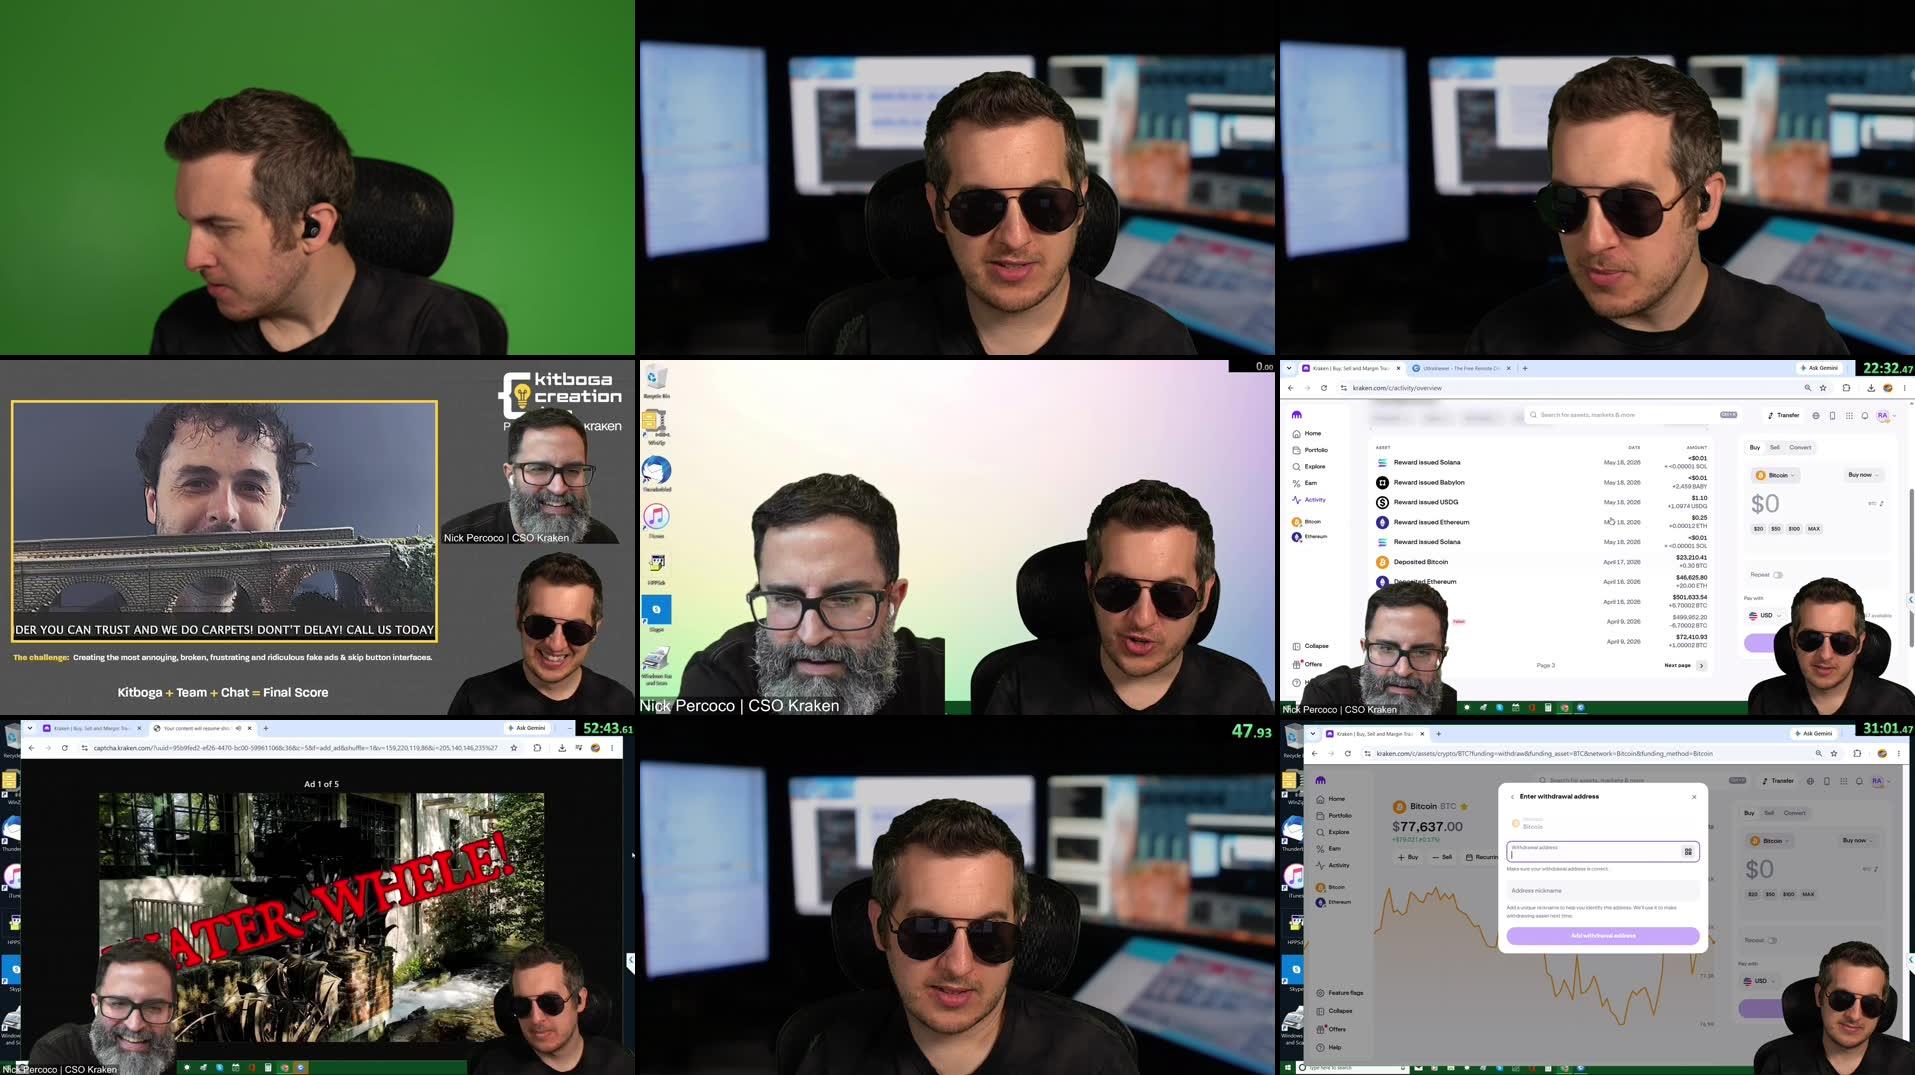Open the notifications bell on the activity overview page

pos(1864,415)
